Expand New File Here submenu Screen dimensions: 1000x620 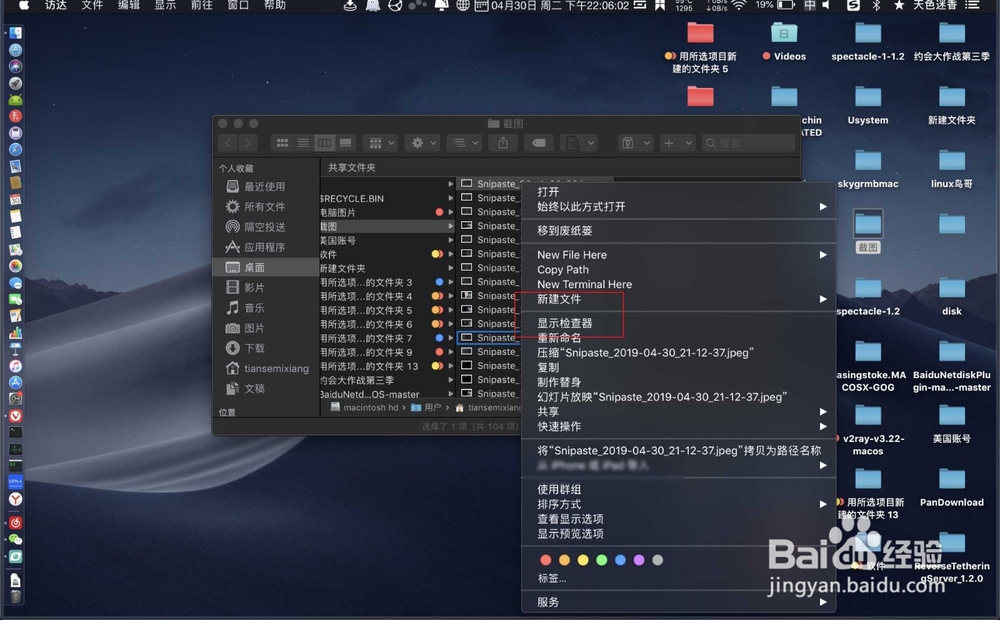click(x=679, y=255)
